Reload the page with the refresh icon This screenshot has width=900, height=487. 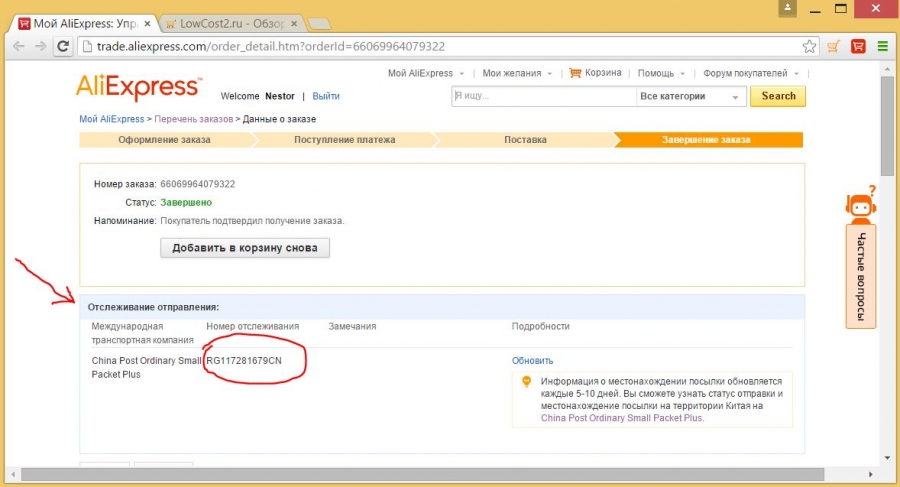[x=63, y=47]
